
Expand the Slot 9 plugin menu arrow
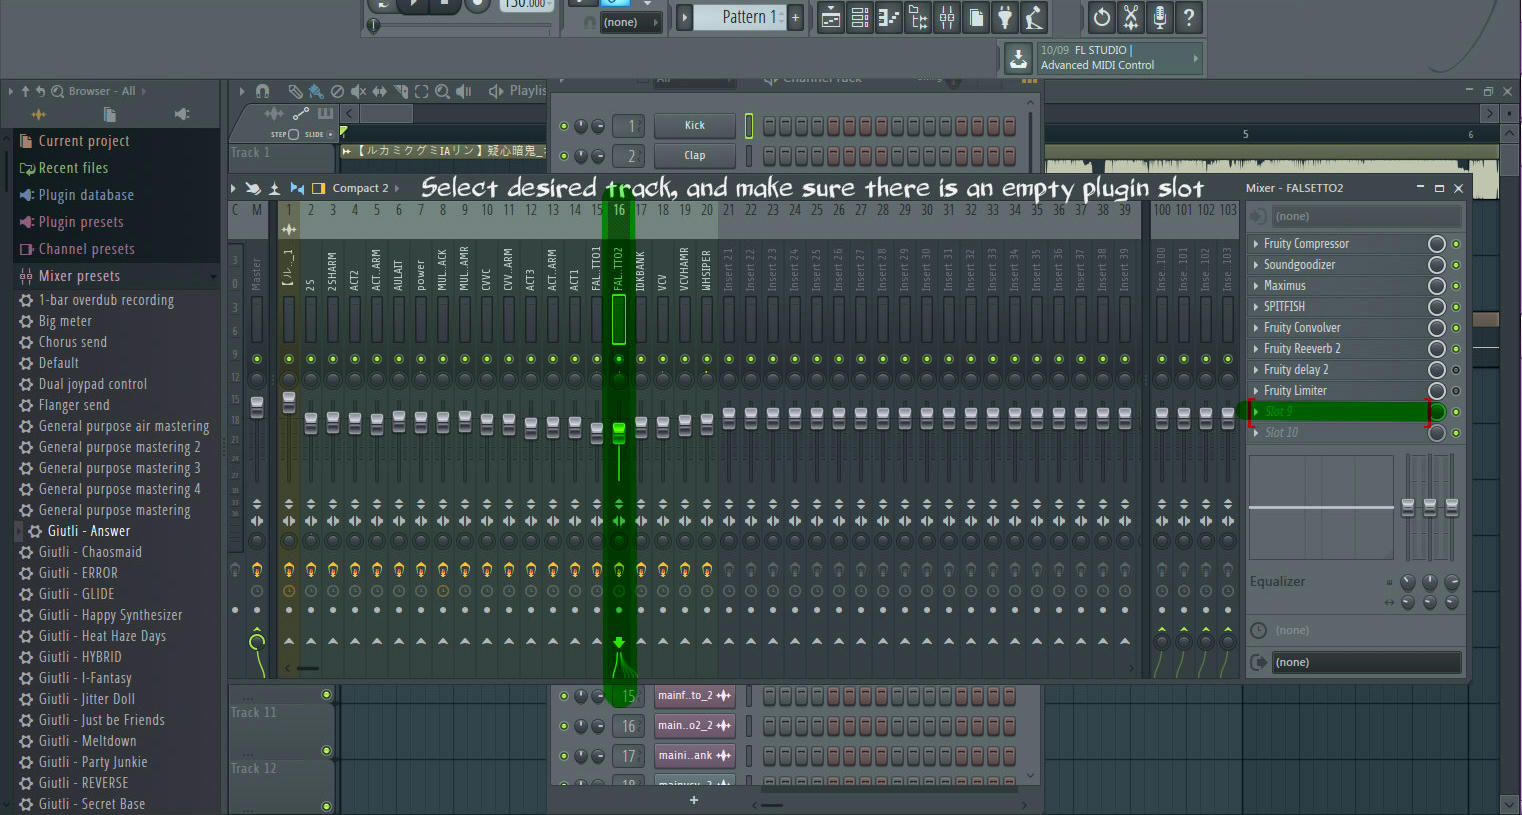[1258, 411]
